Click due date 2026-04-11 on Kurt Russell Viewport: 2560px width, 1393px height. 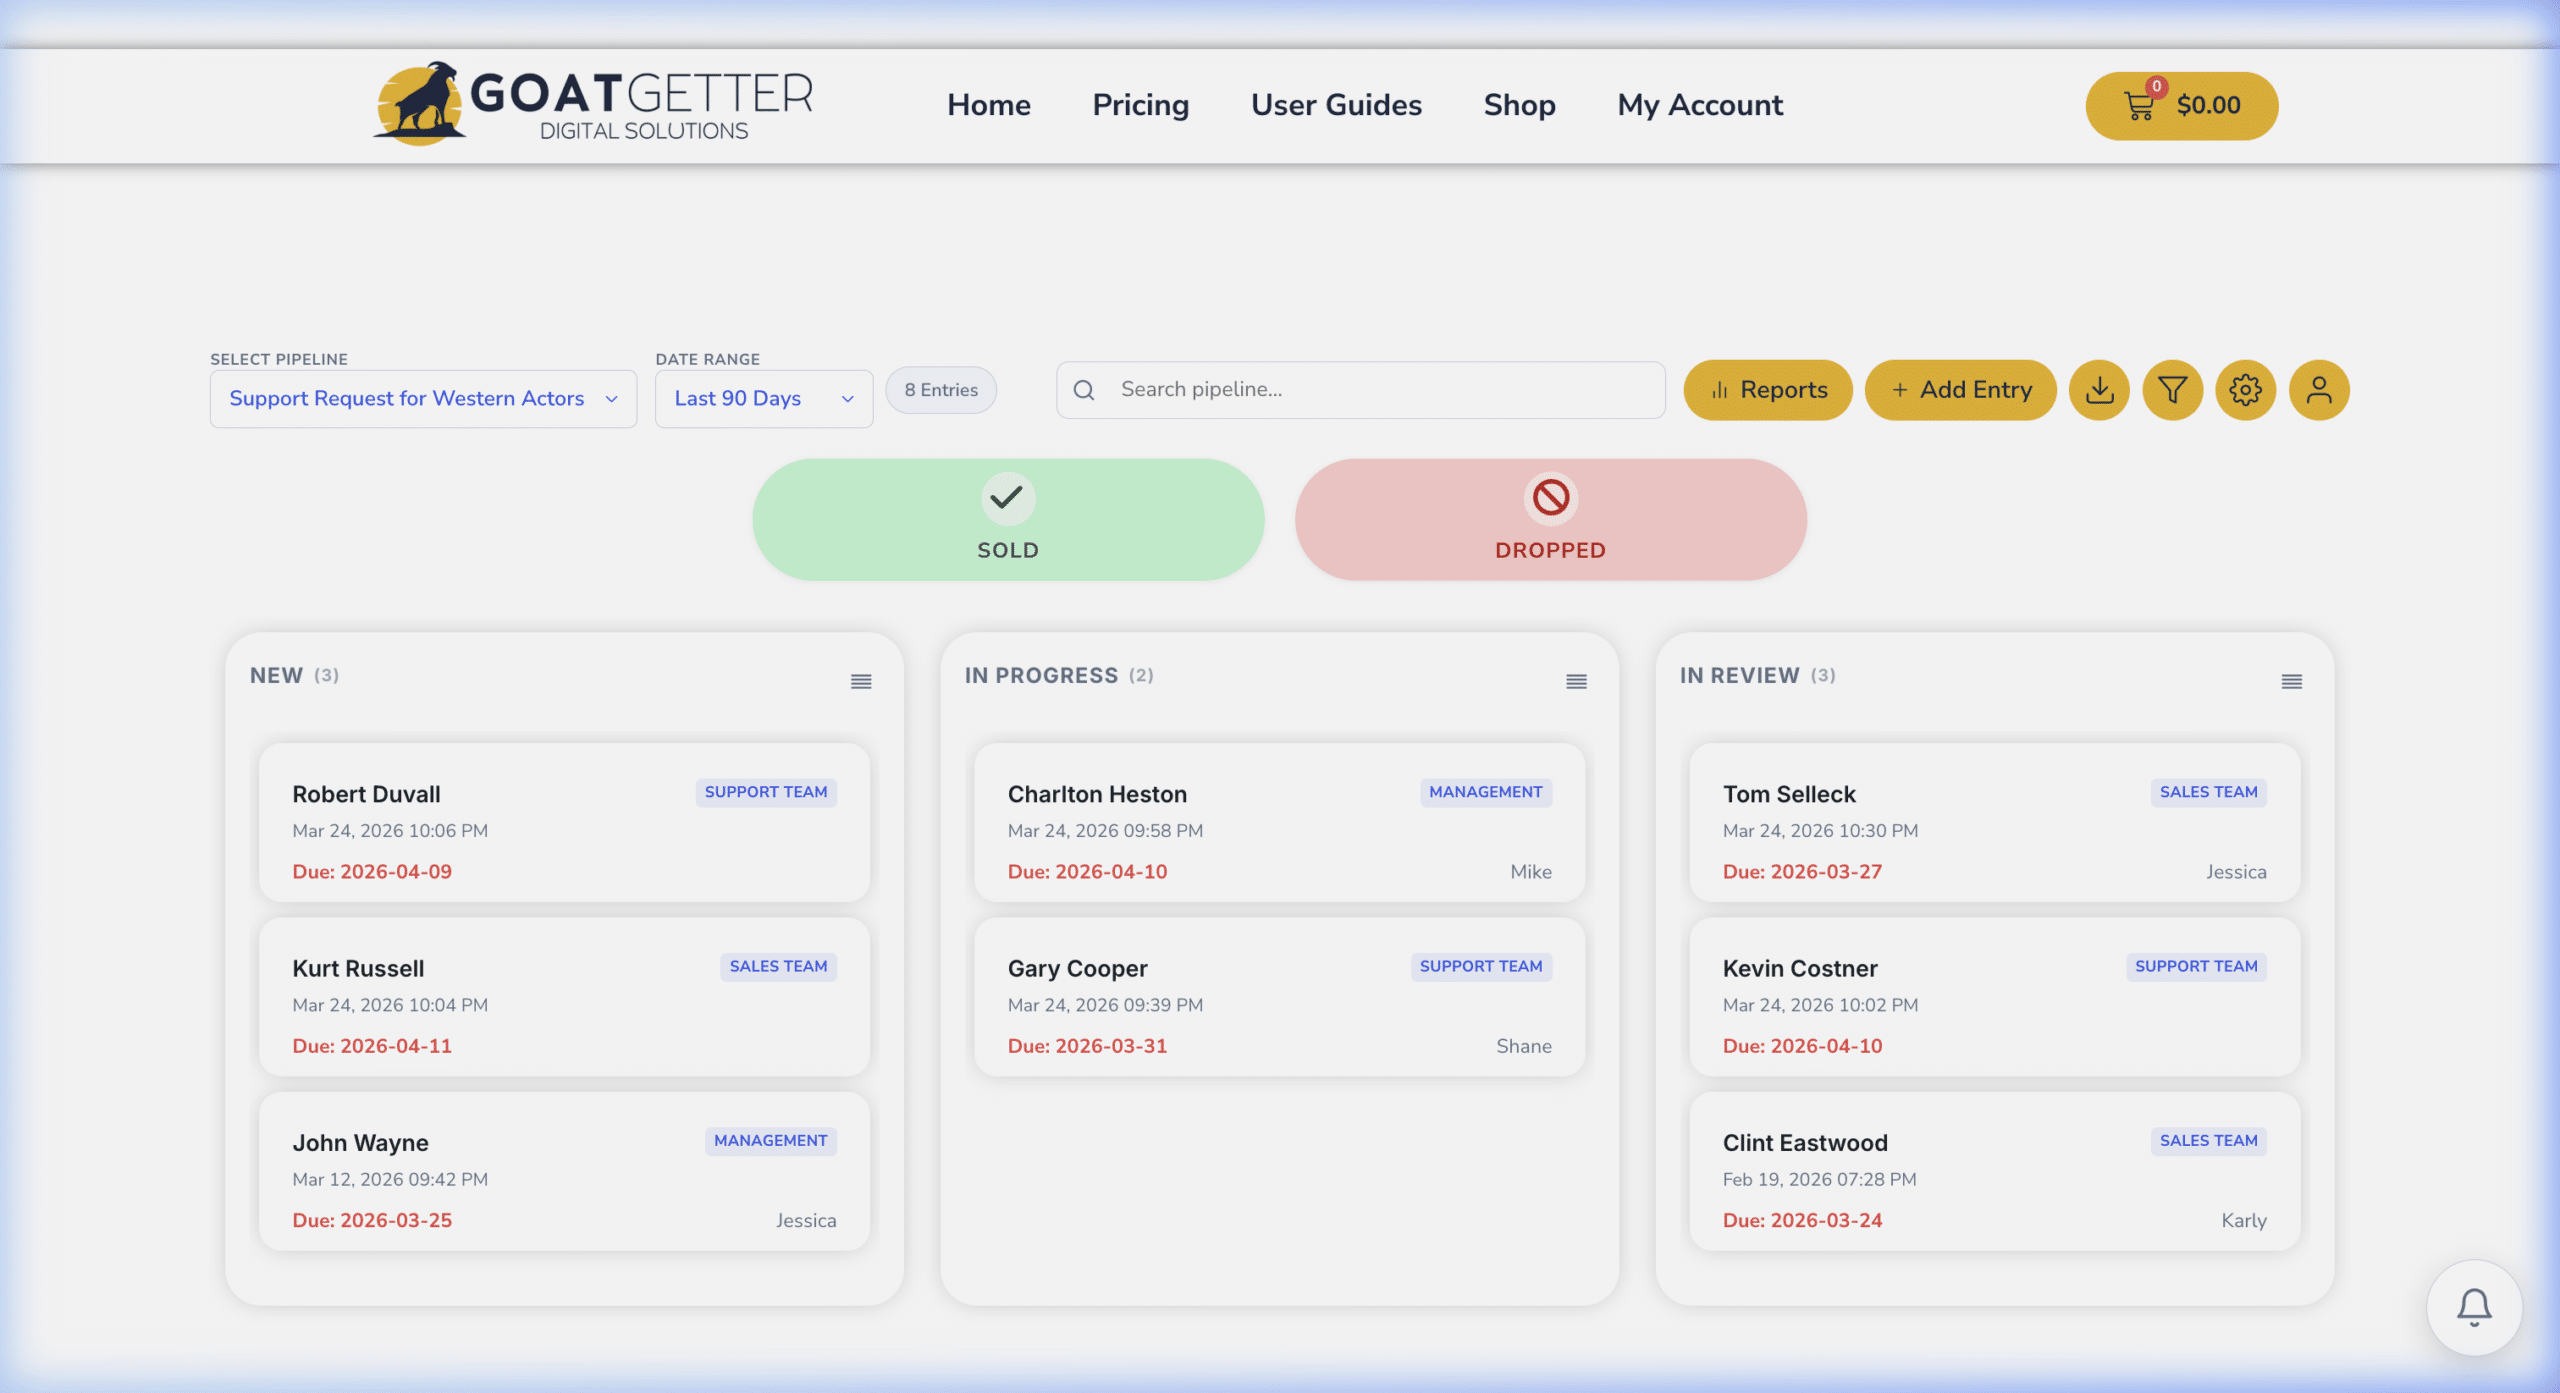tap(372, 1047)
